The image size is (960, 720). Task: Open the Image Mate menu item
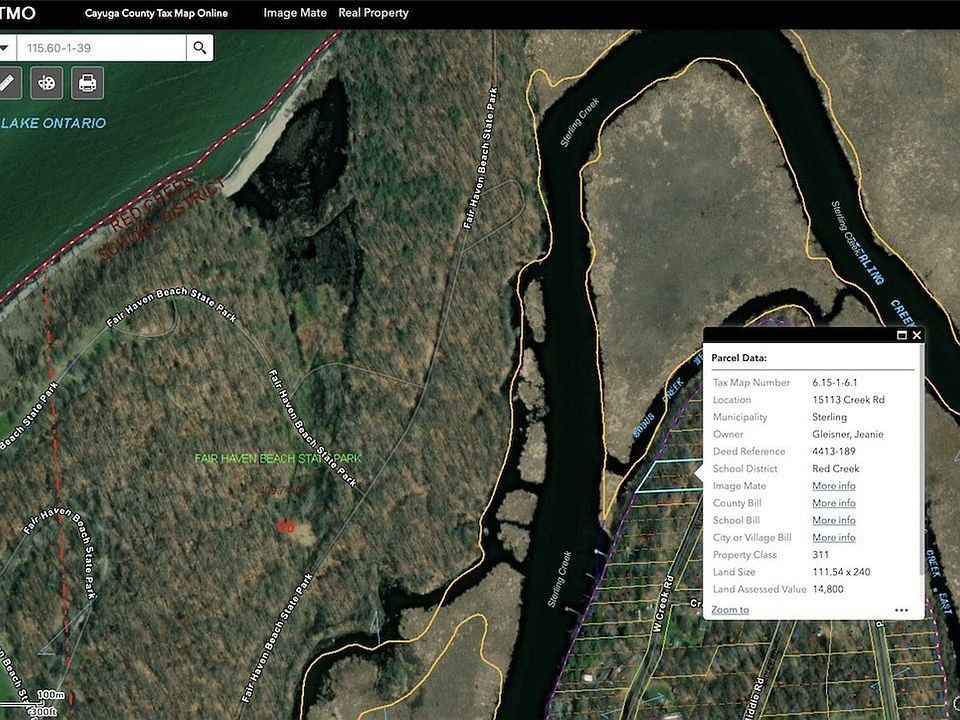[x=295, y=13]
